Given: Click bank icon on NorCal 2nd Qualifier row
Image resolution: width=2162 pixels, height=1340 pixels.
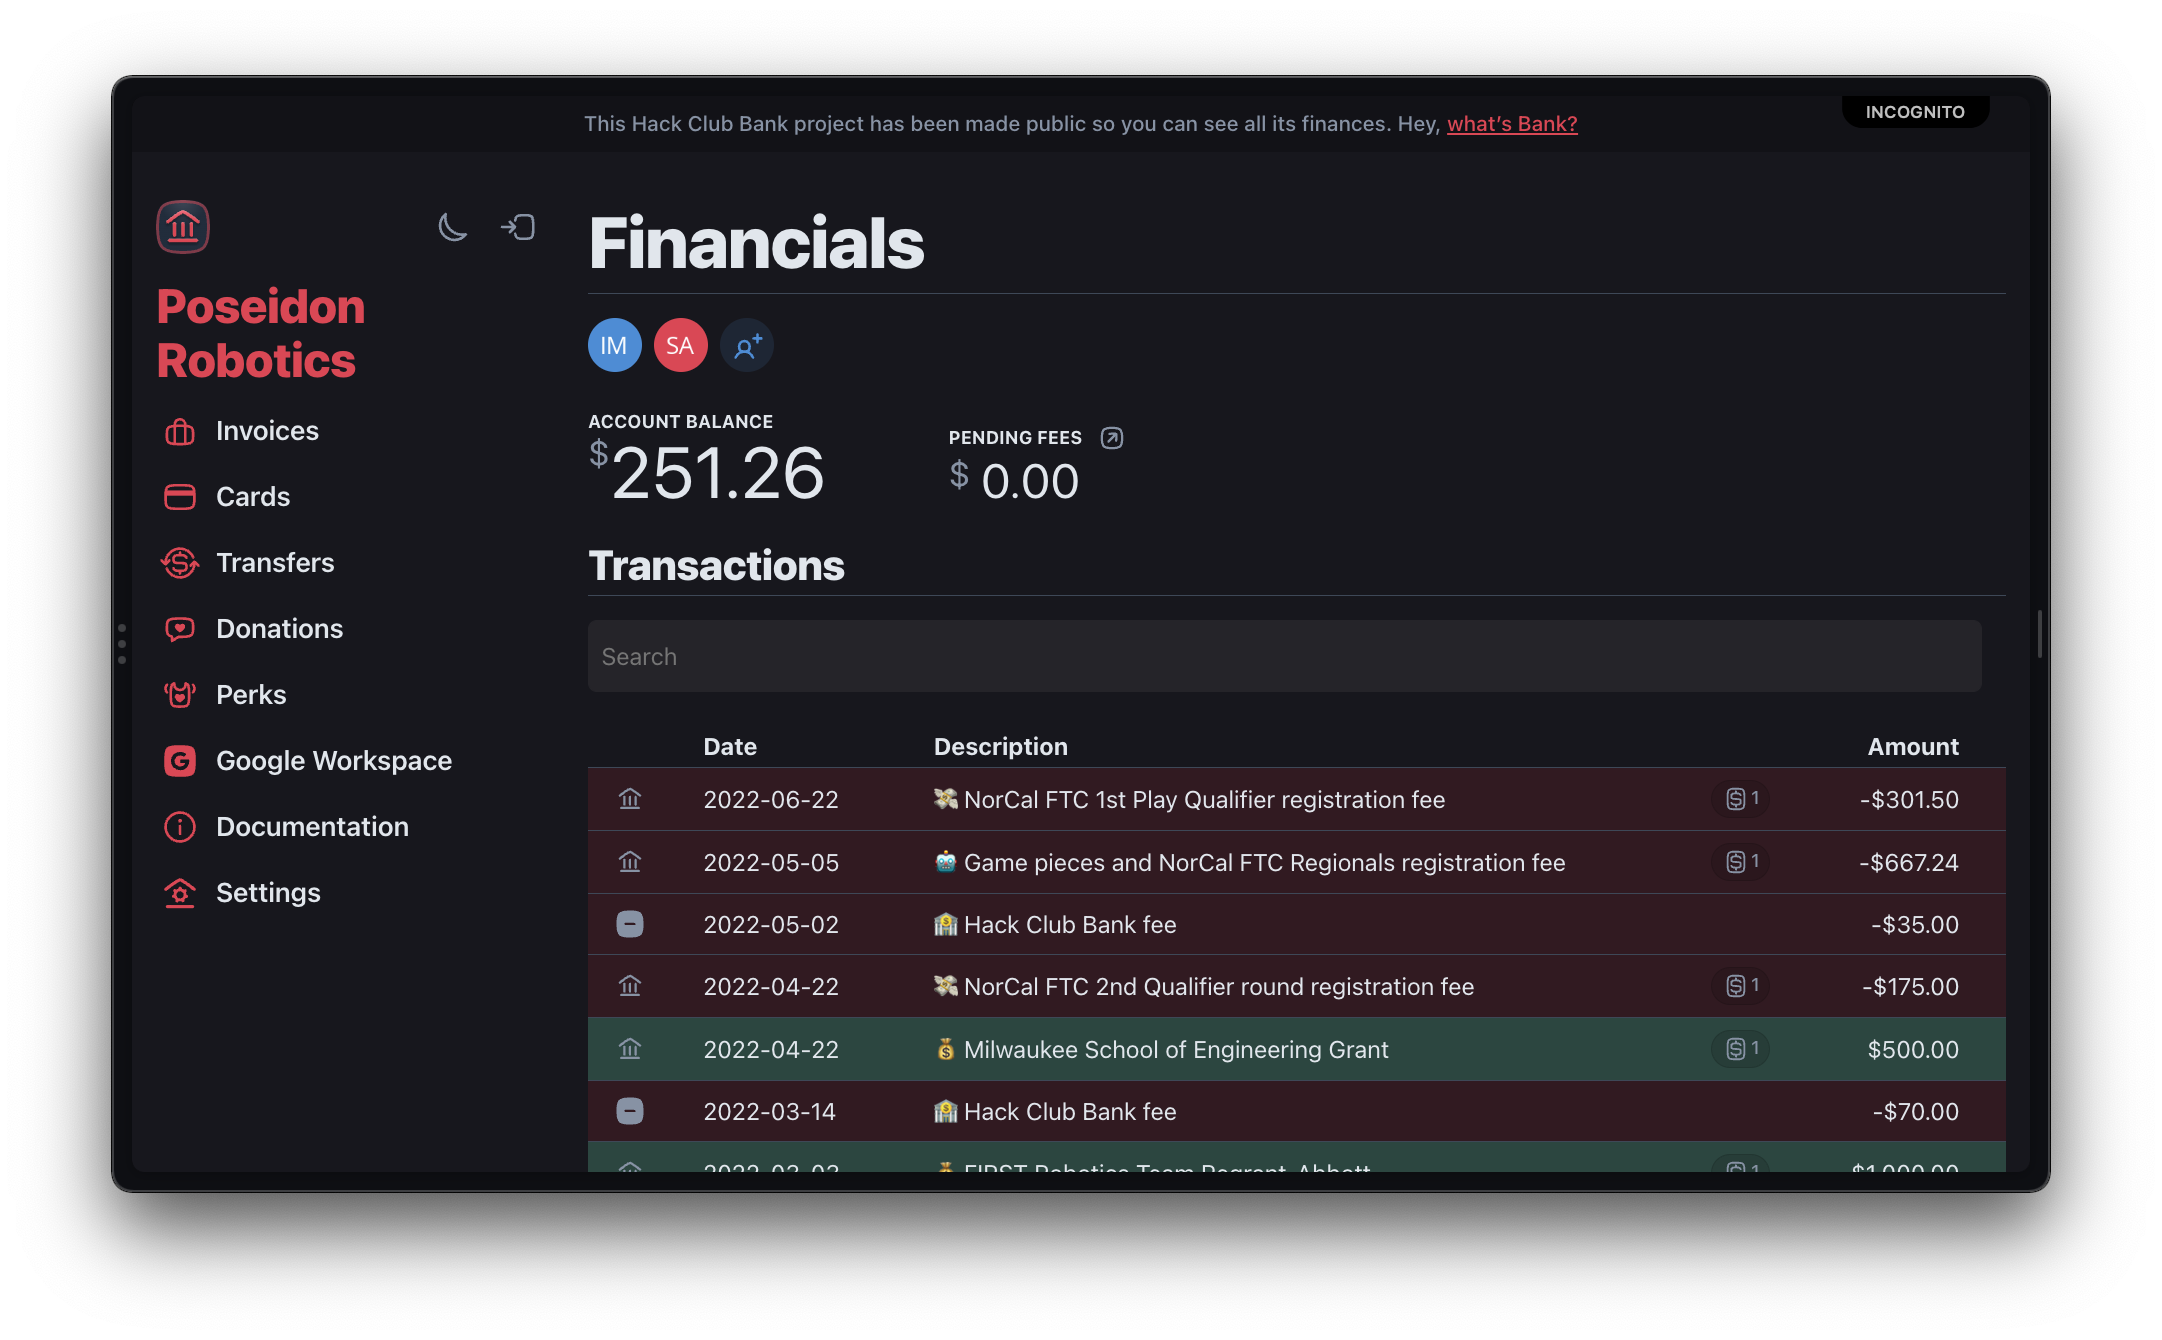Looking at the screenshot, I should tap(630, 987).
